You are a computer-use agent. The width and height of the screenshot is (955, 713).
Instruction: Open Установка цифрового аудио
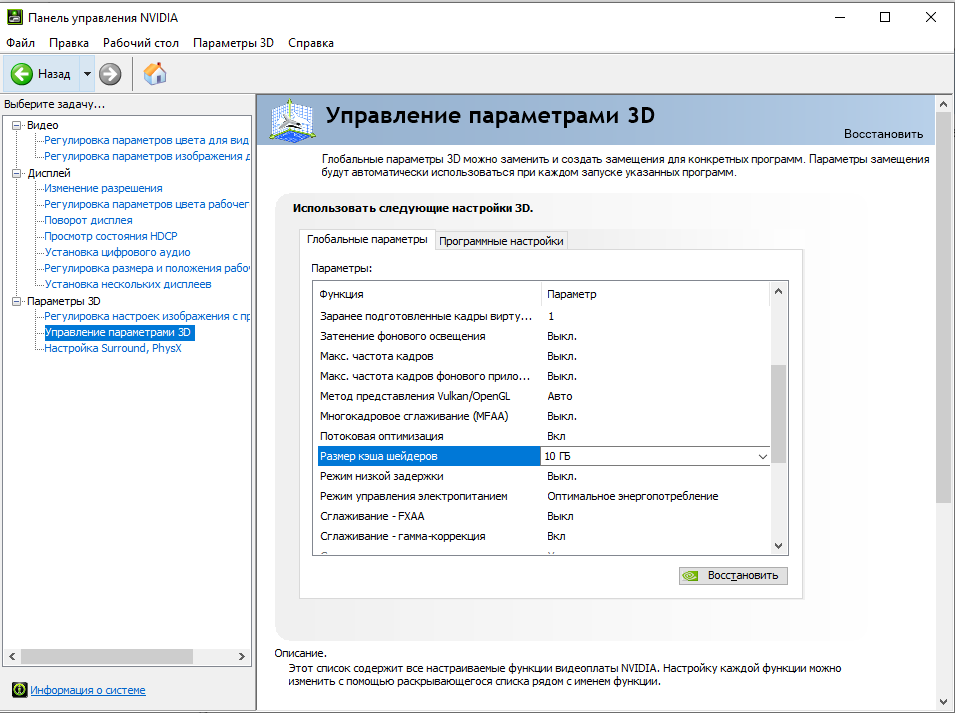(x=117, y=252)
